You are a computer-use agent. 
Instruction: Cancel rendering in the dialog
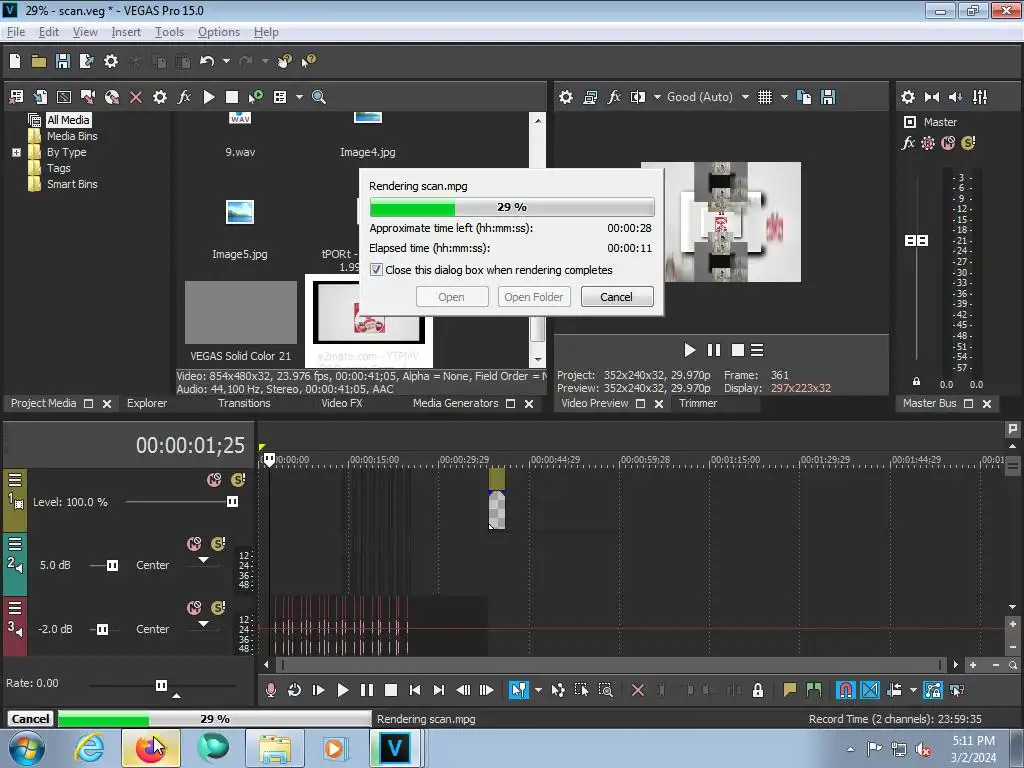tap(616, 297)
